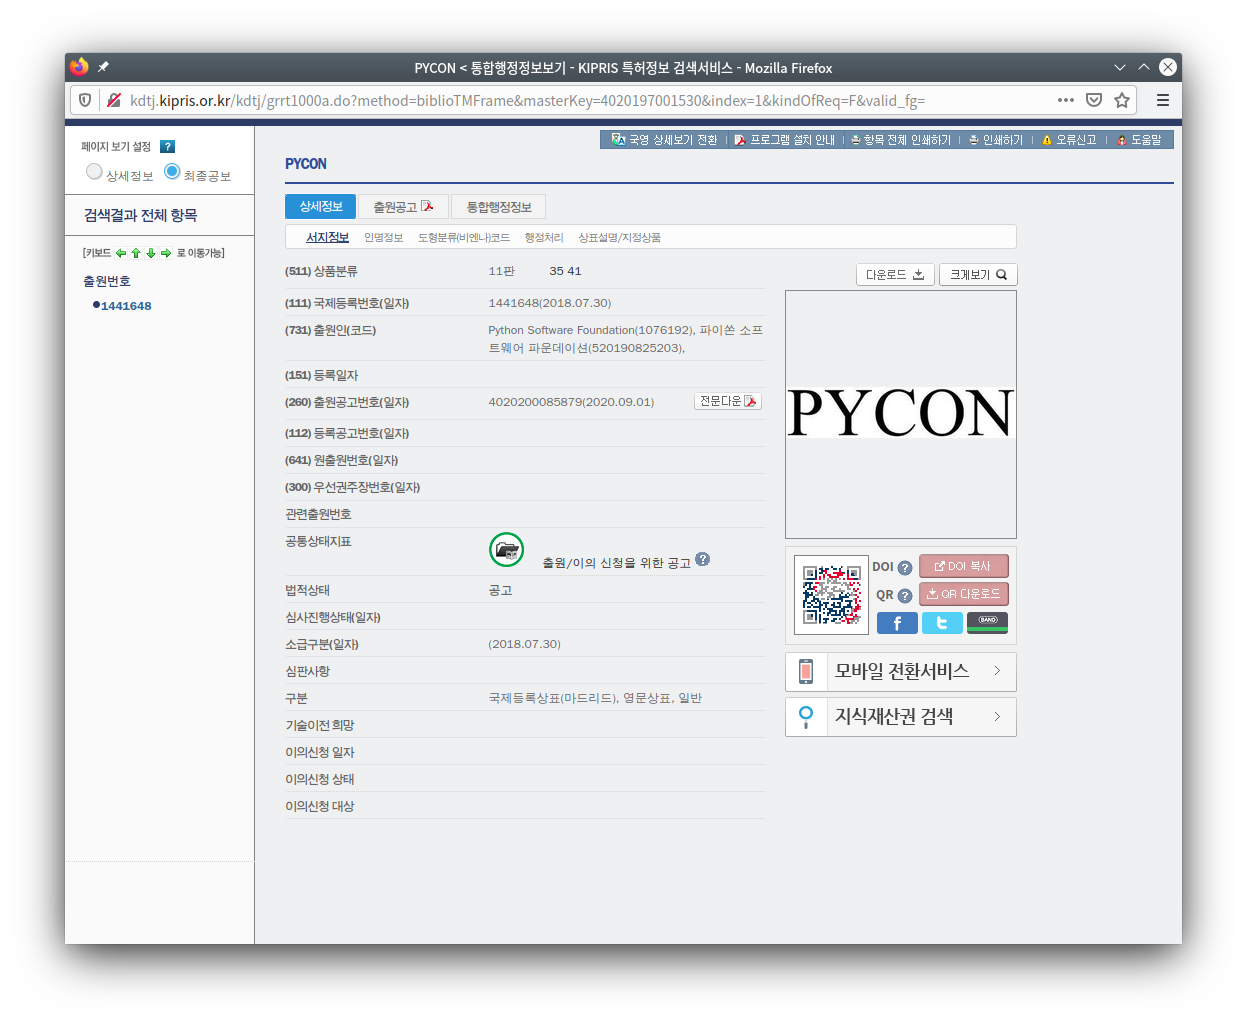Screen dimensions: 1247x1021
Task: Open the Firefox hamburger menu
Action: point(1163,100)
